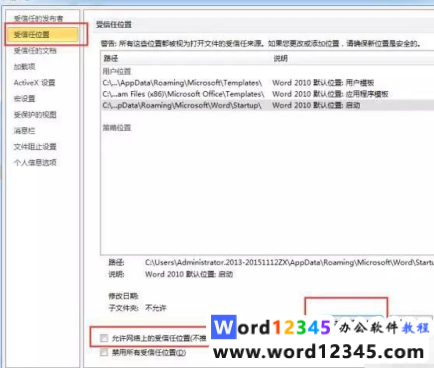The width and height of the screenshot is (434, 368).
Task: Open the 受信任的发布者 category
Action: (38, 18)
